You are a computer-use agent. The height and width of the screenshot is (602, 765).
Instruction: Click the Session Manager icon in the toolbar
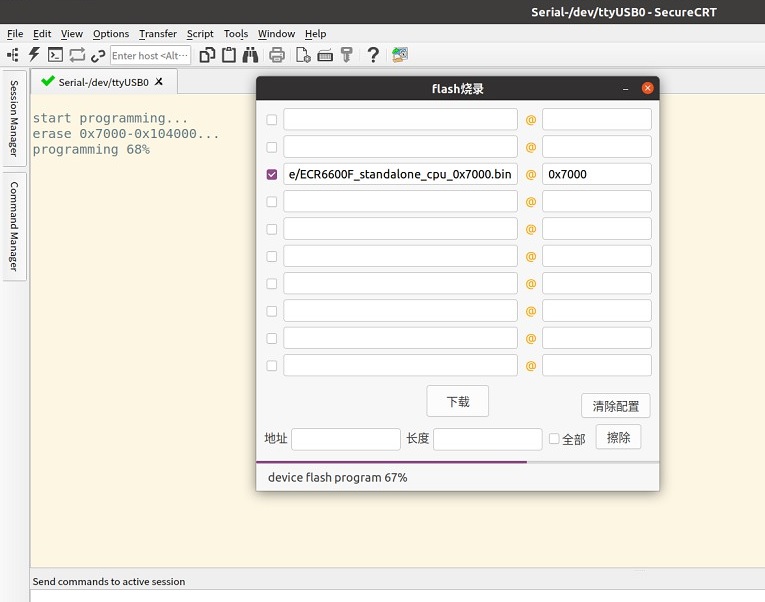(13, 55)
